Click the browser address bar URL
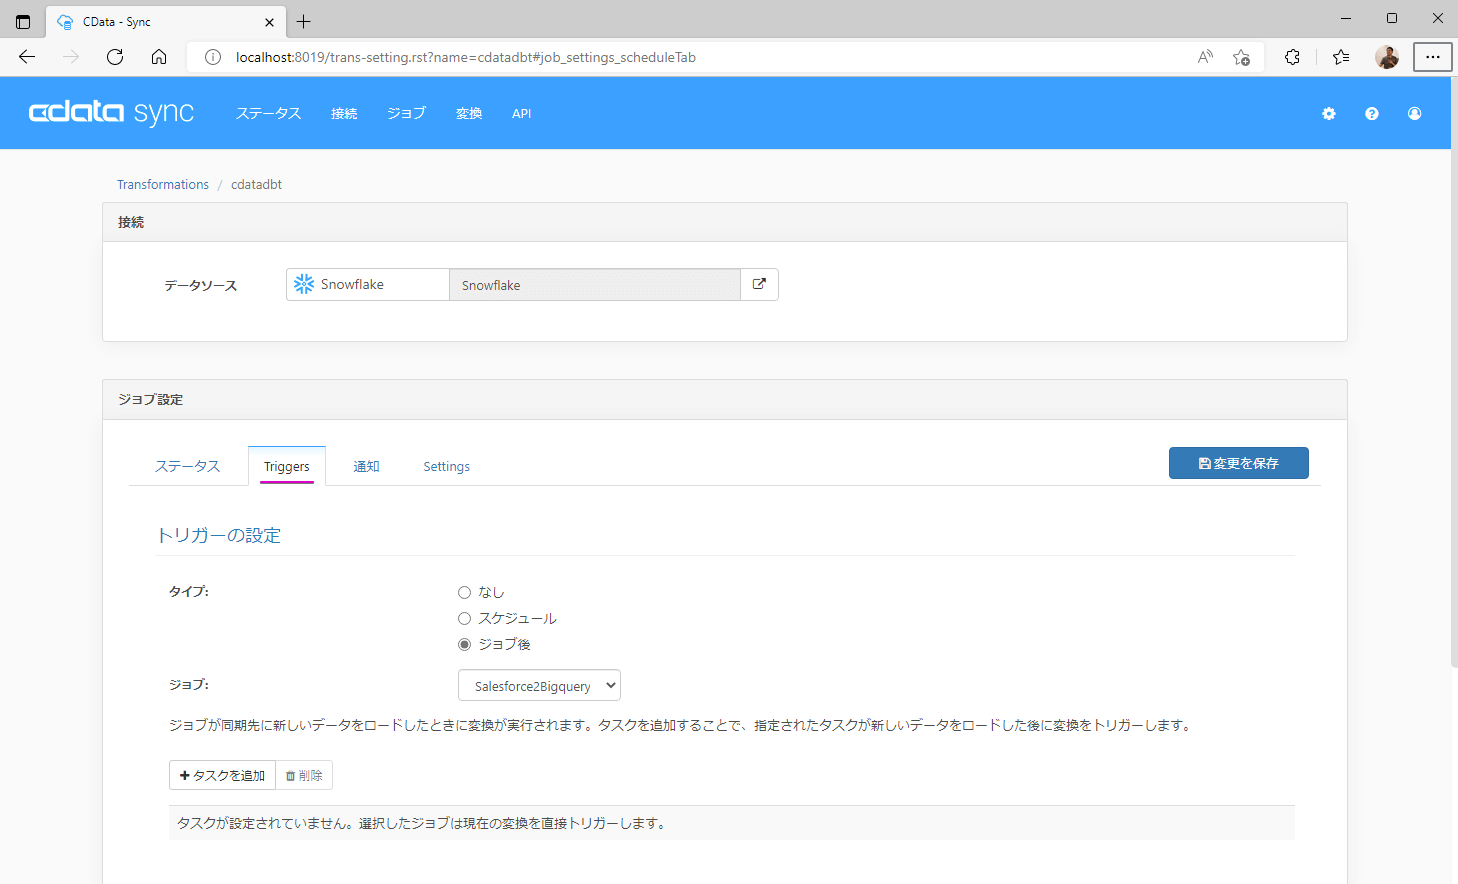The width and height of the screenshot is (1458, 884). pos(466,57)
